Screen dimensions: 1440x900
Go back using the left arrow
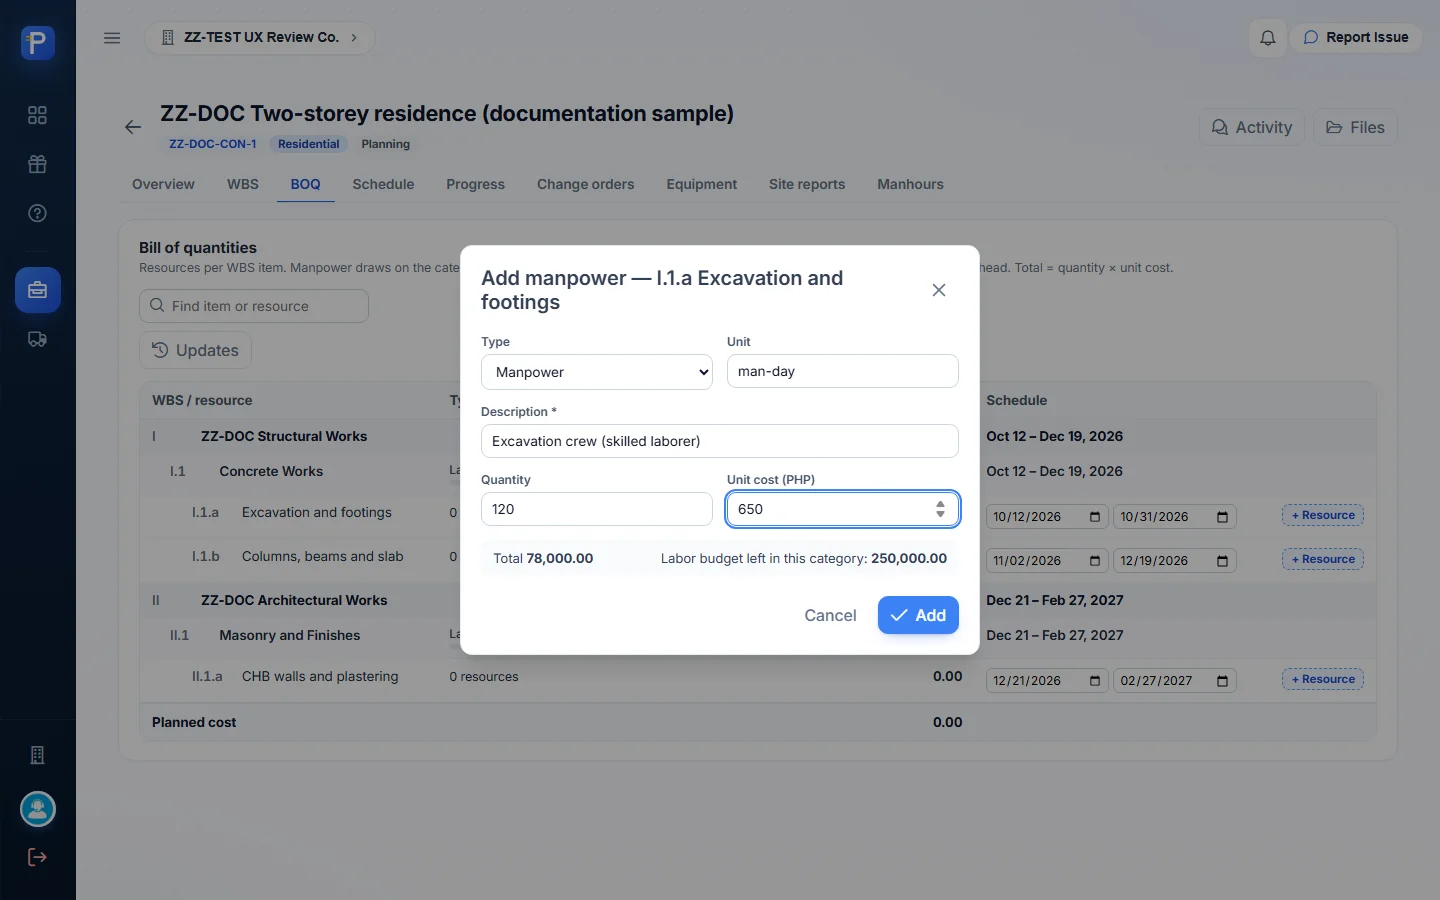coord(133,127)
